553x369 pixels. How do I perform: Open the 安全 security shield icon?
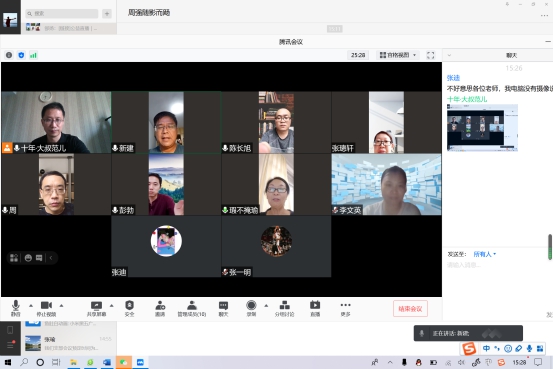(x=129, y=308)
